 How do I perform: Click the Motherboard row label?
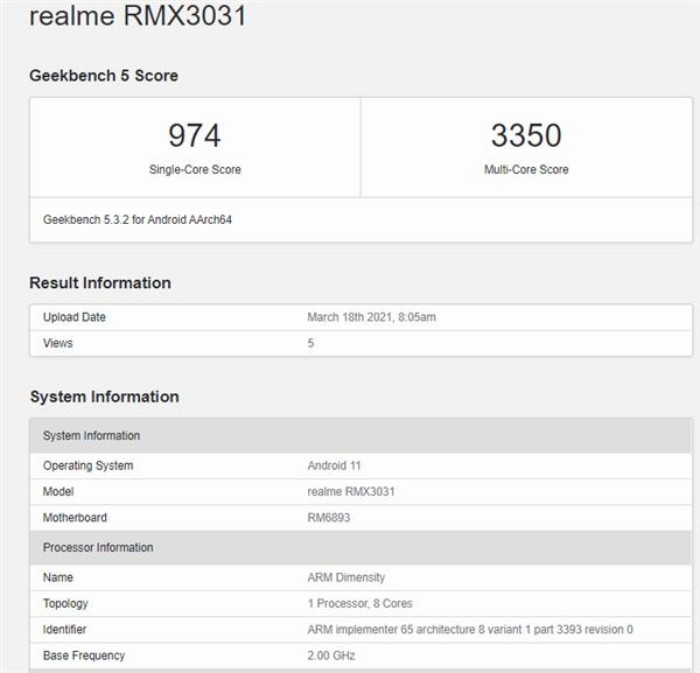75,518
